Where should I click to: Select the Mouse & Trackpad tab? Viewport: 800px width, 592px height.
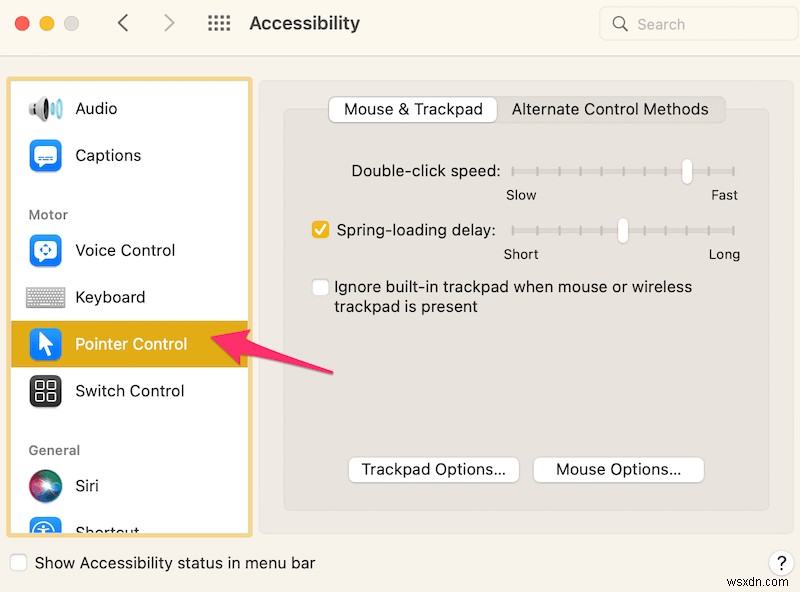(412, 109)
